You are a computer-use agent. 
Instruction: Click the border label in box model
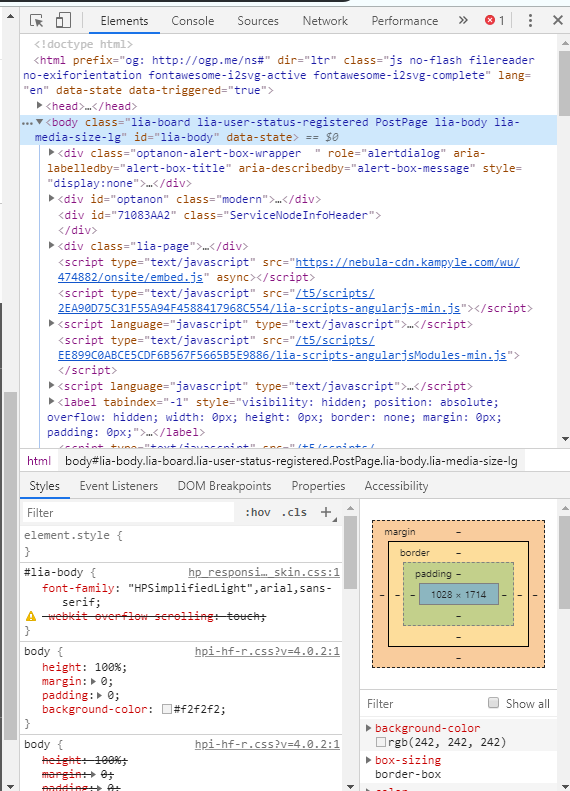(415, 552)
